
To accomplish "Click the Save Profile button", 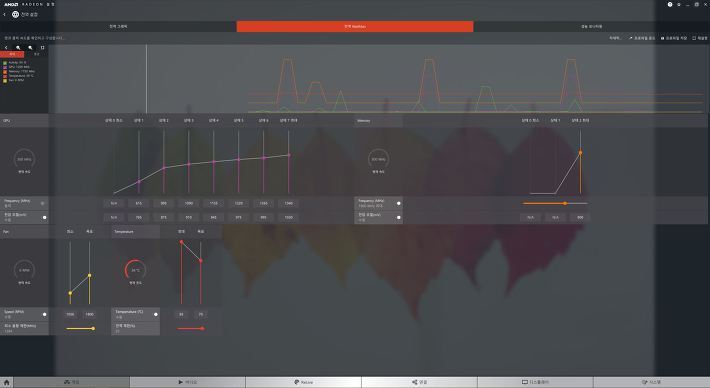I will pos(674,38).
